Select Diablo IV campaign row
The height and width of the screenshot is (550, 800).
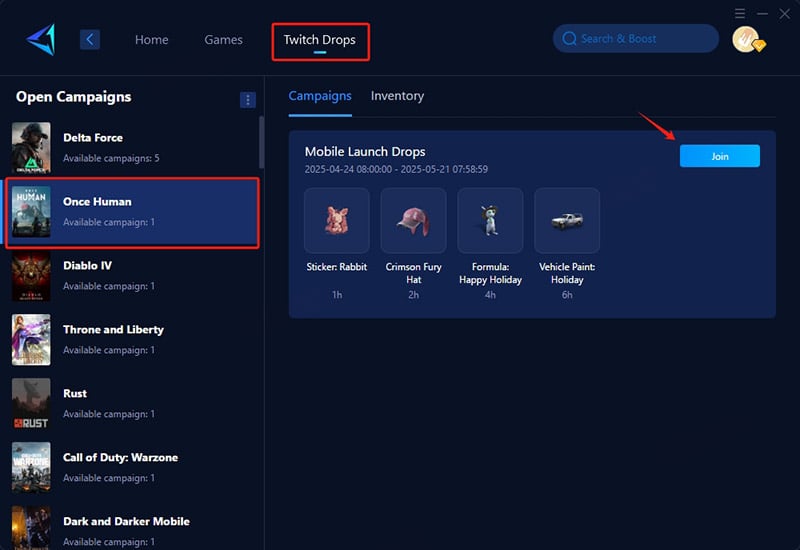[132, 276]
